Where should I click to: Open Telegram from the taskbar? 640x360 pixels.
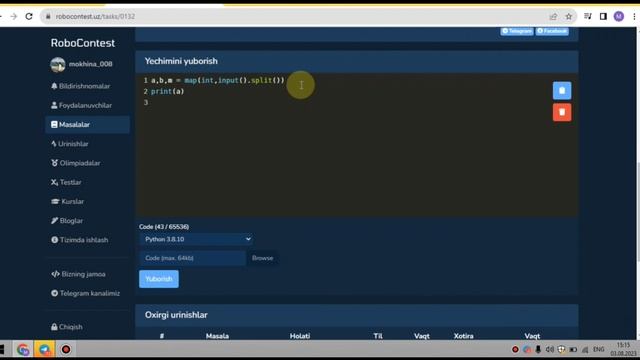click(x=44, y=349)
